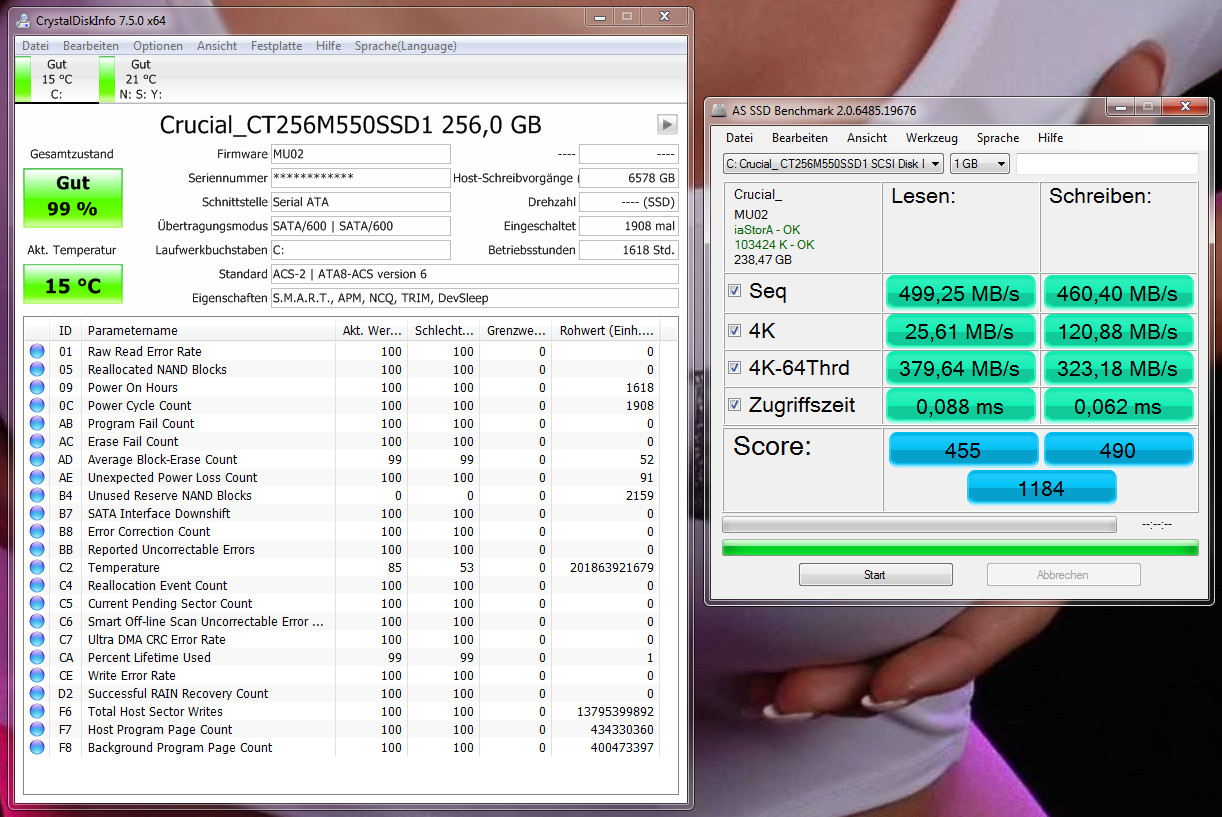Click the status orb for Reallocated NAND Blocks
The width and height of the screenshot is (1222, 817).
coord(37,369)
